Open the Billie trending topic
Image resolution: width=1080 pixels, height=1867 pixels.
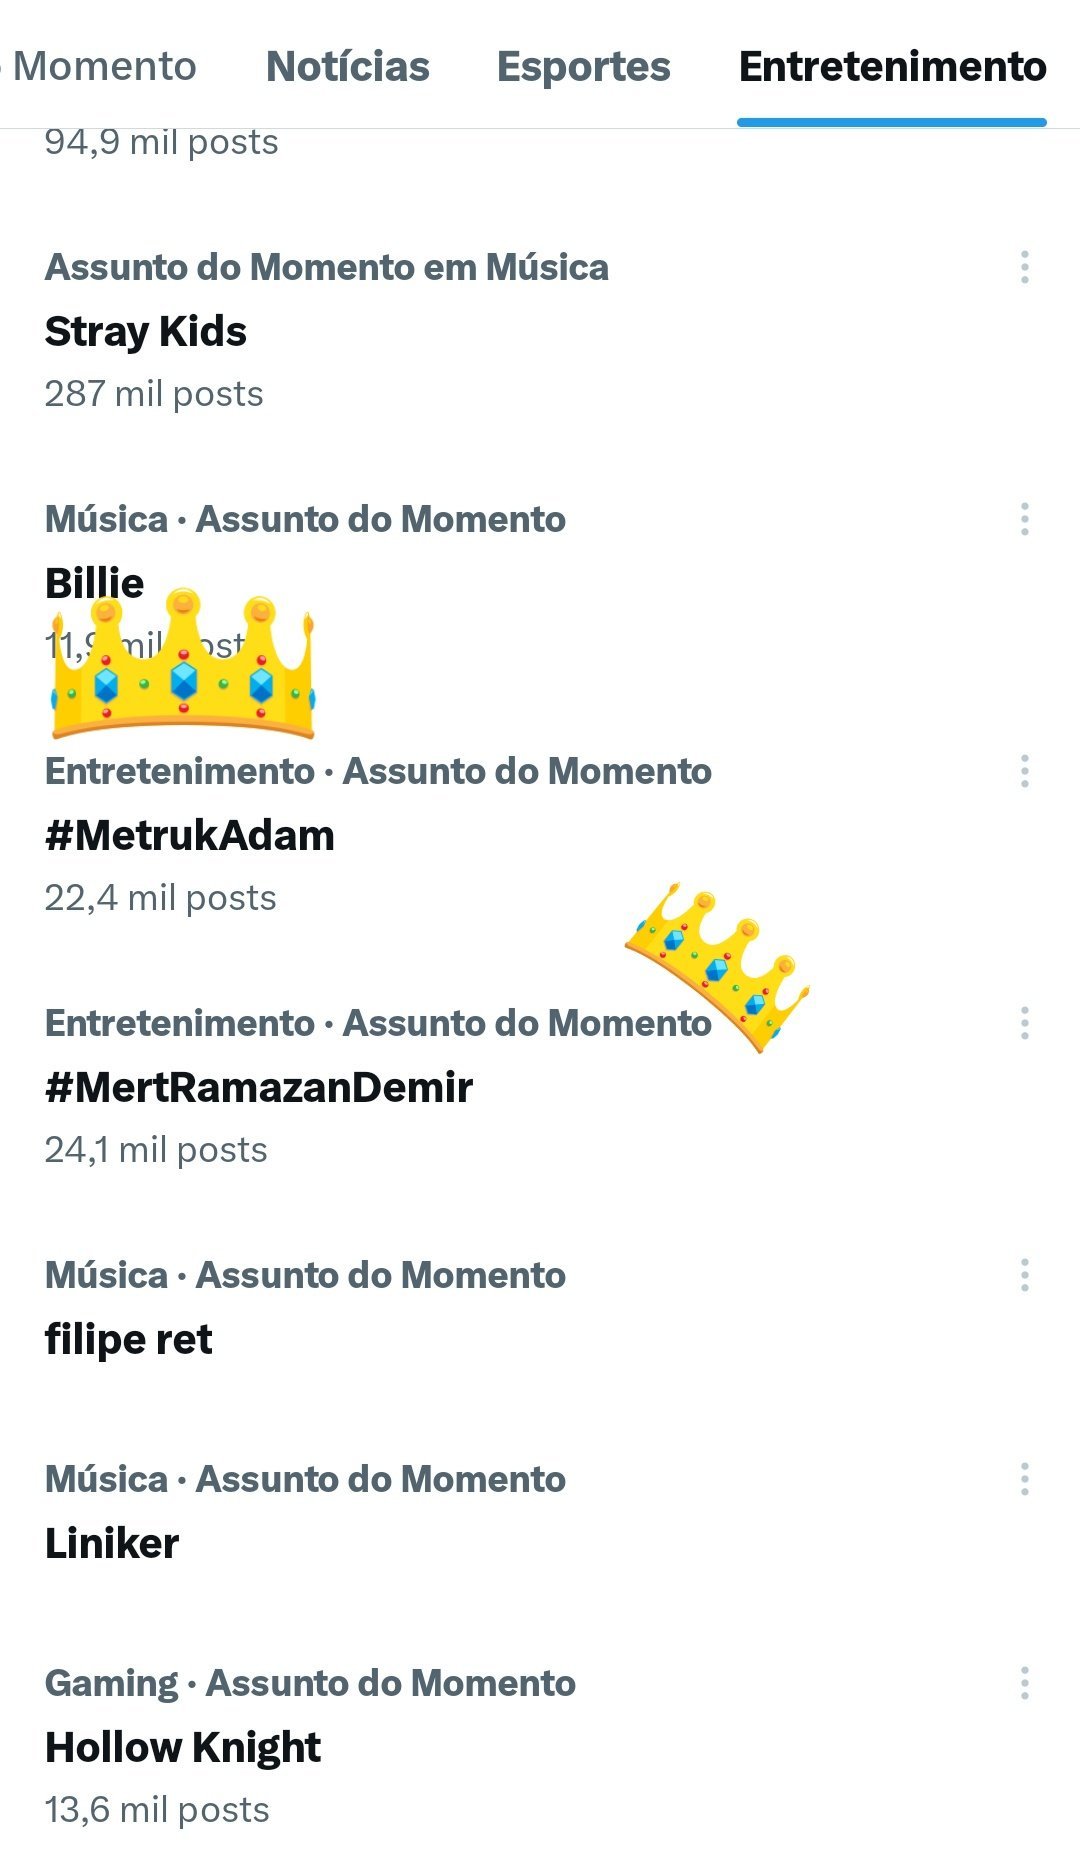point(95,582)
